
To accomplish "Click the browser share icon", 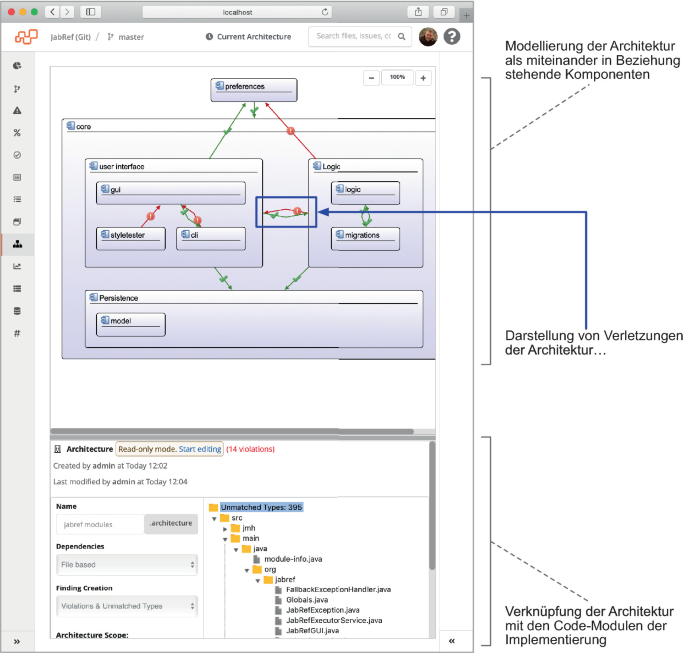I will [417, 11].
